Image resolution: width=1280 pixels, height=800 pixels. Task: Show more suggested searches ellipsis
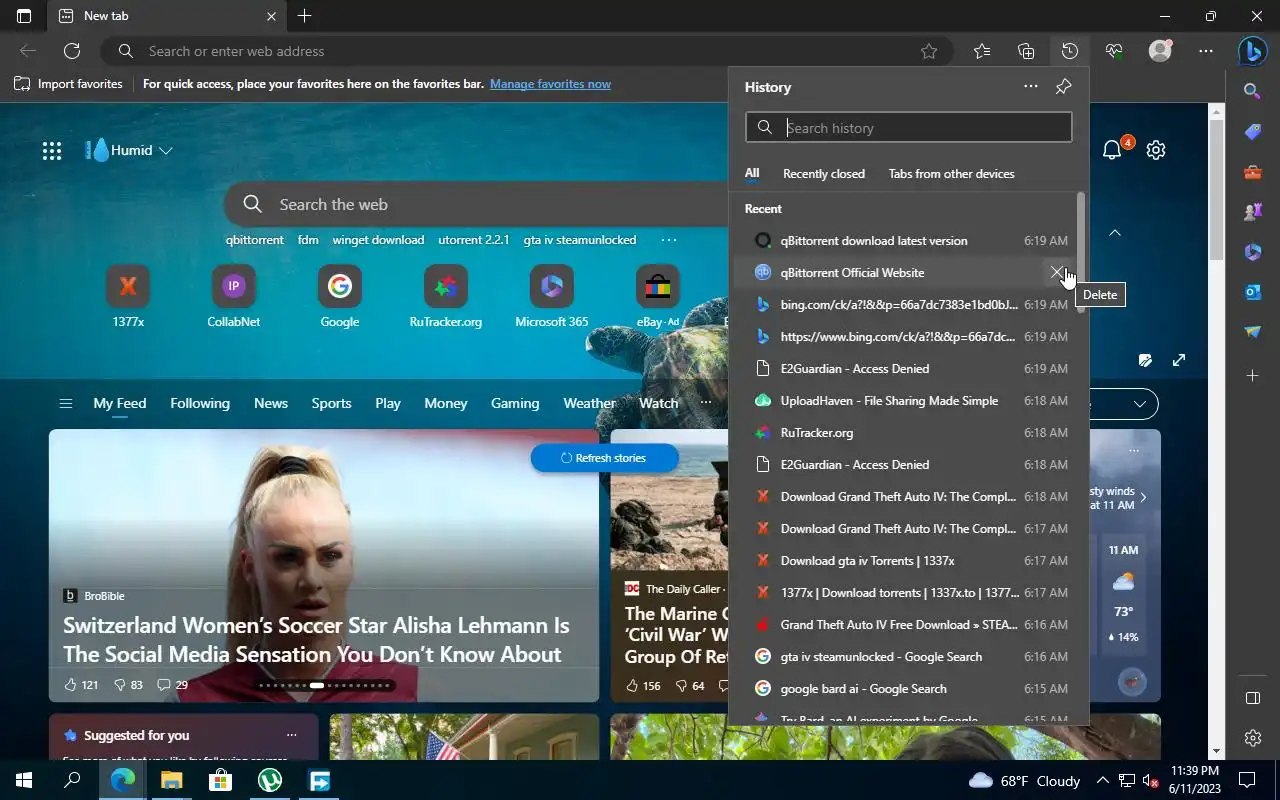click(669, 240)
